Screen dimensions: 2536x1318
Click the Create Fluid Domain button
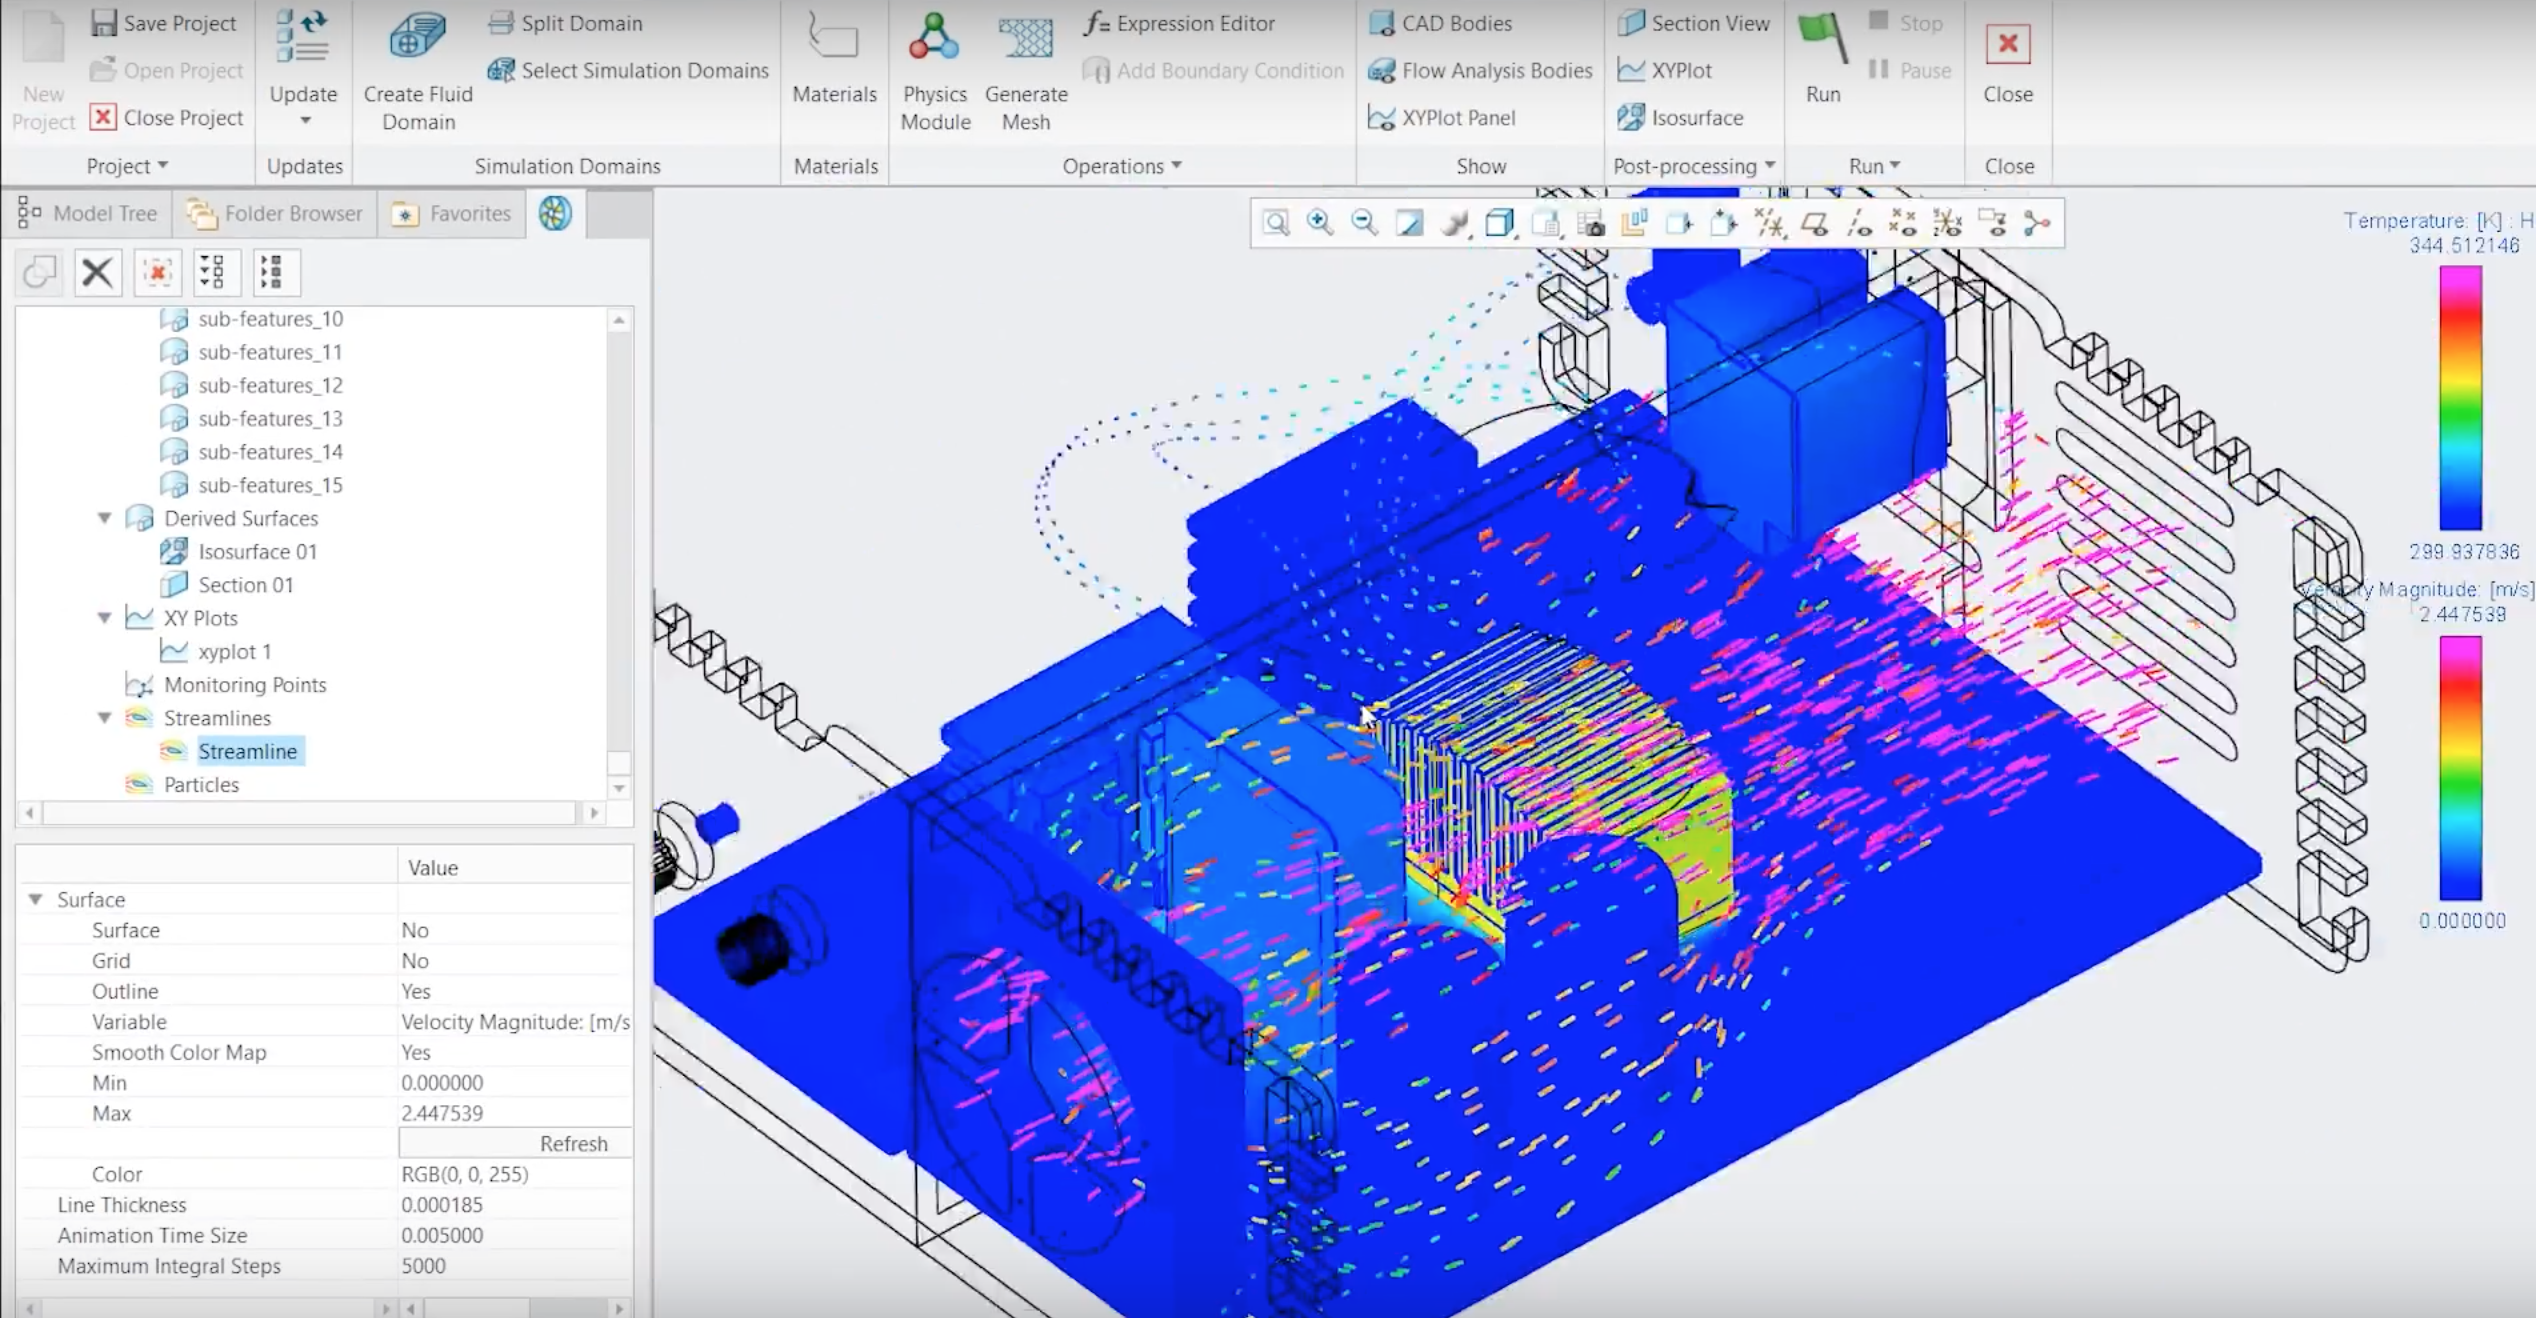417,70
